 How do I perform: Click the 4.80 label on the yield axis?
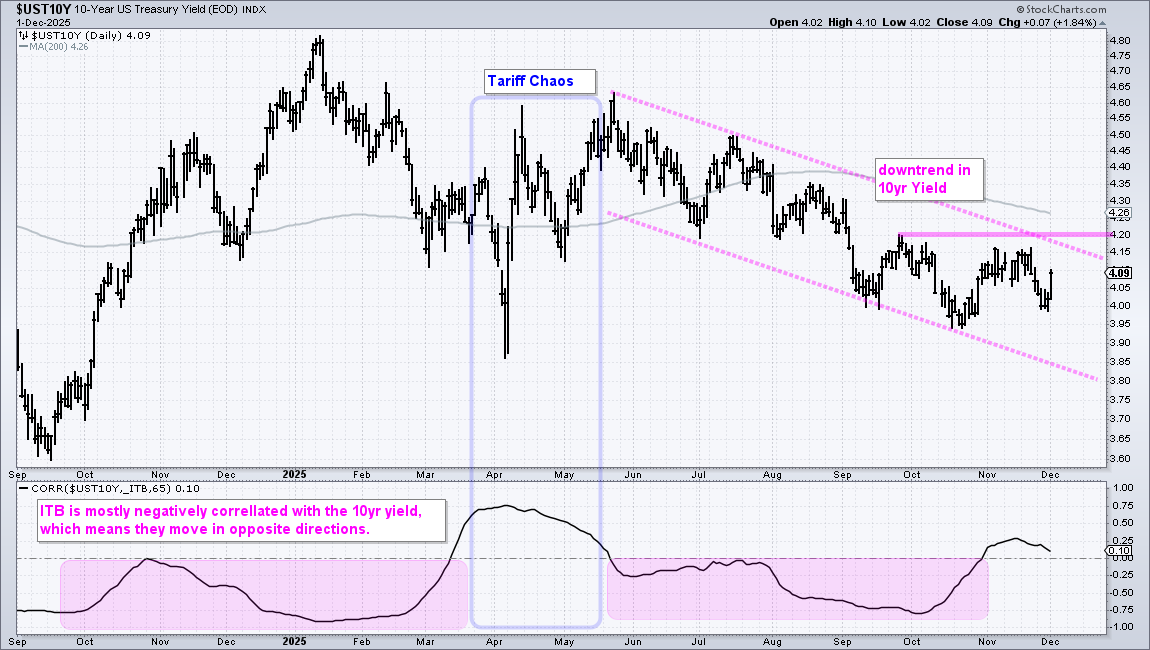coord(1120,40)
